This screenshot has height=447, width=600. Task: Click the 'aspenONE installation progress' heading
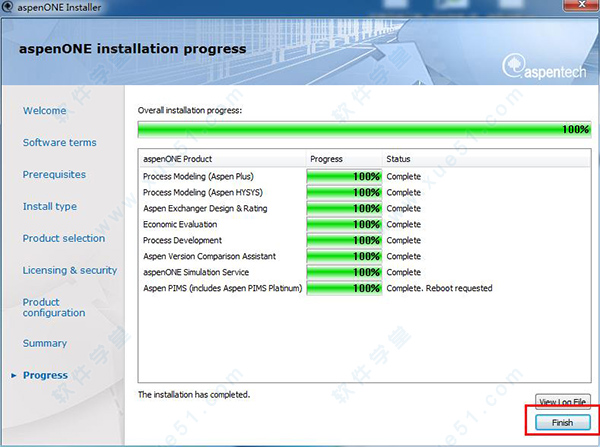click(132, 49)
